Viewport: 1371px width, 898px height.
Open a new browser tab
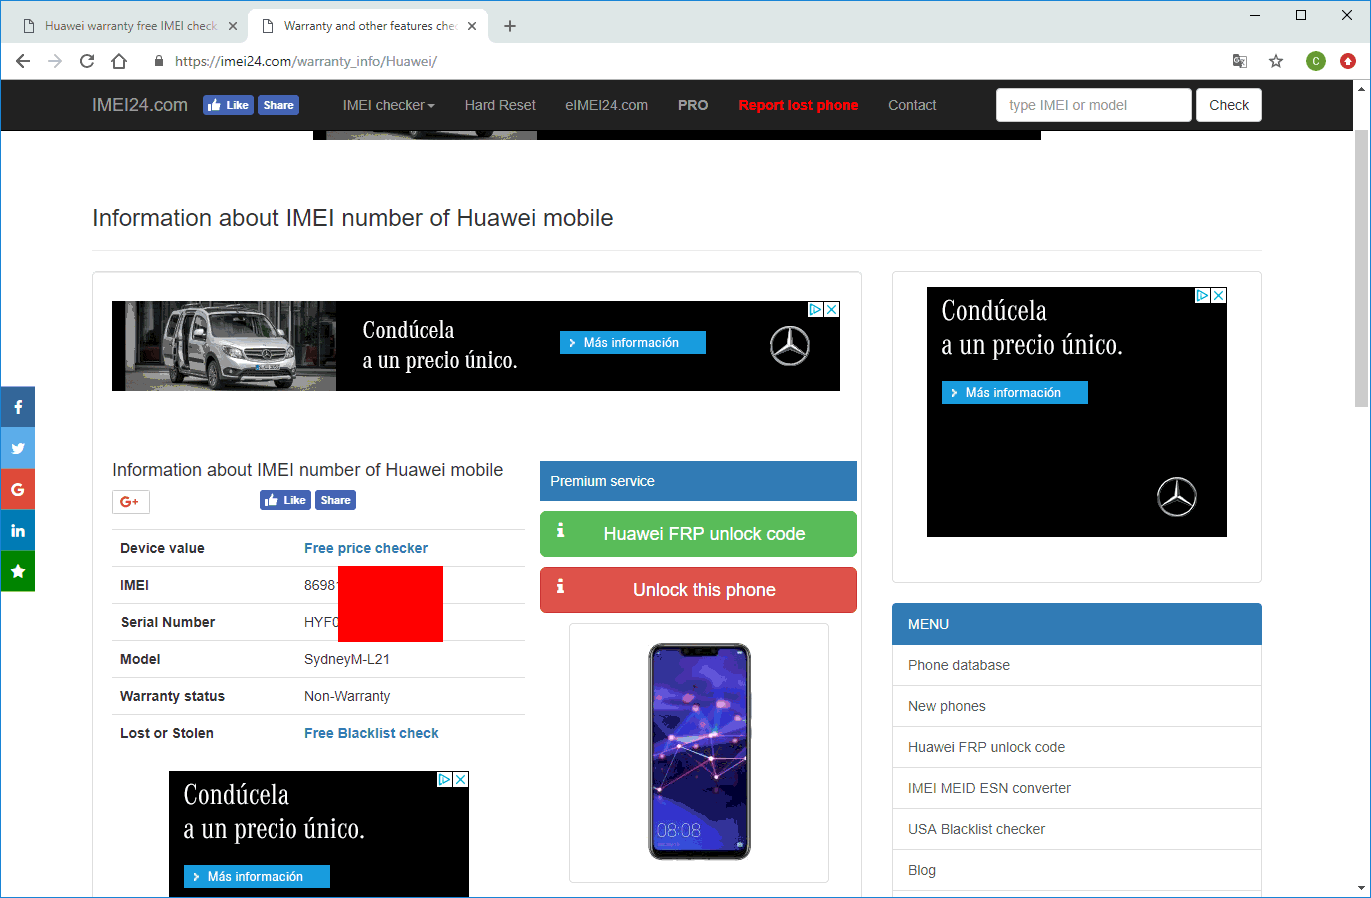pyautogui.click(x=510, y=26)
